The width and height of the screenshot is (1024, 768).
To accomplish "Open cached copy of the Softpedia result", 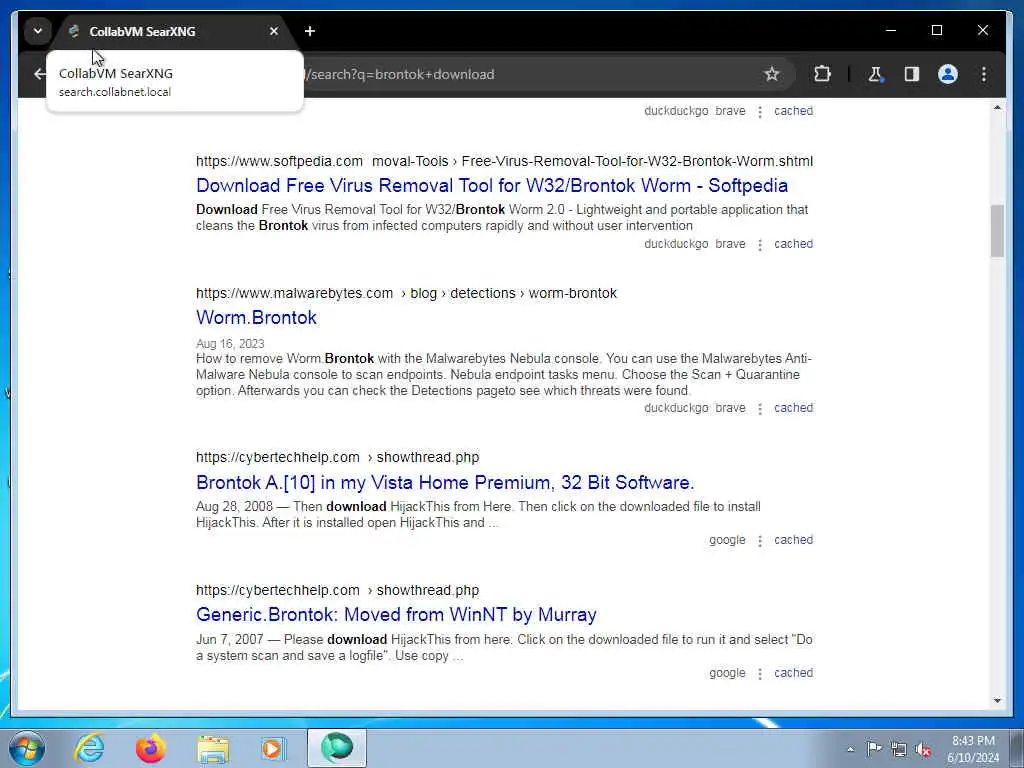I will coord(793,244).
